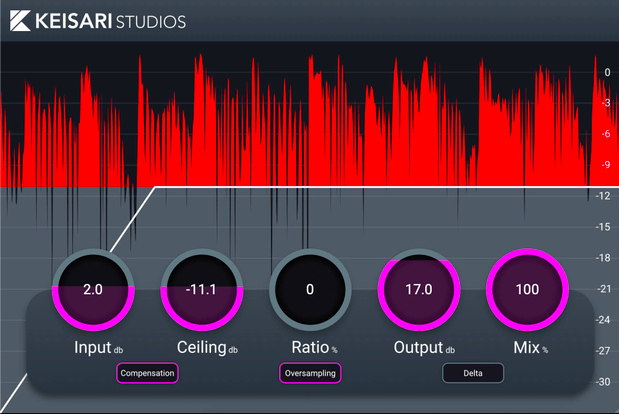Click the Ceiling knob showing -11.1
The height and width of the screenshot is (414, 619).
click(202, 290)
